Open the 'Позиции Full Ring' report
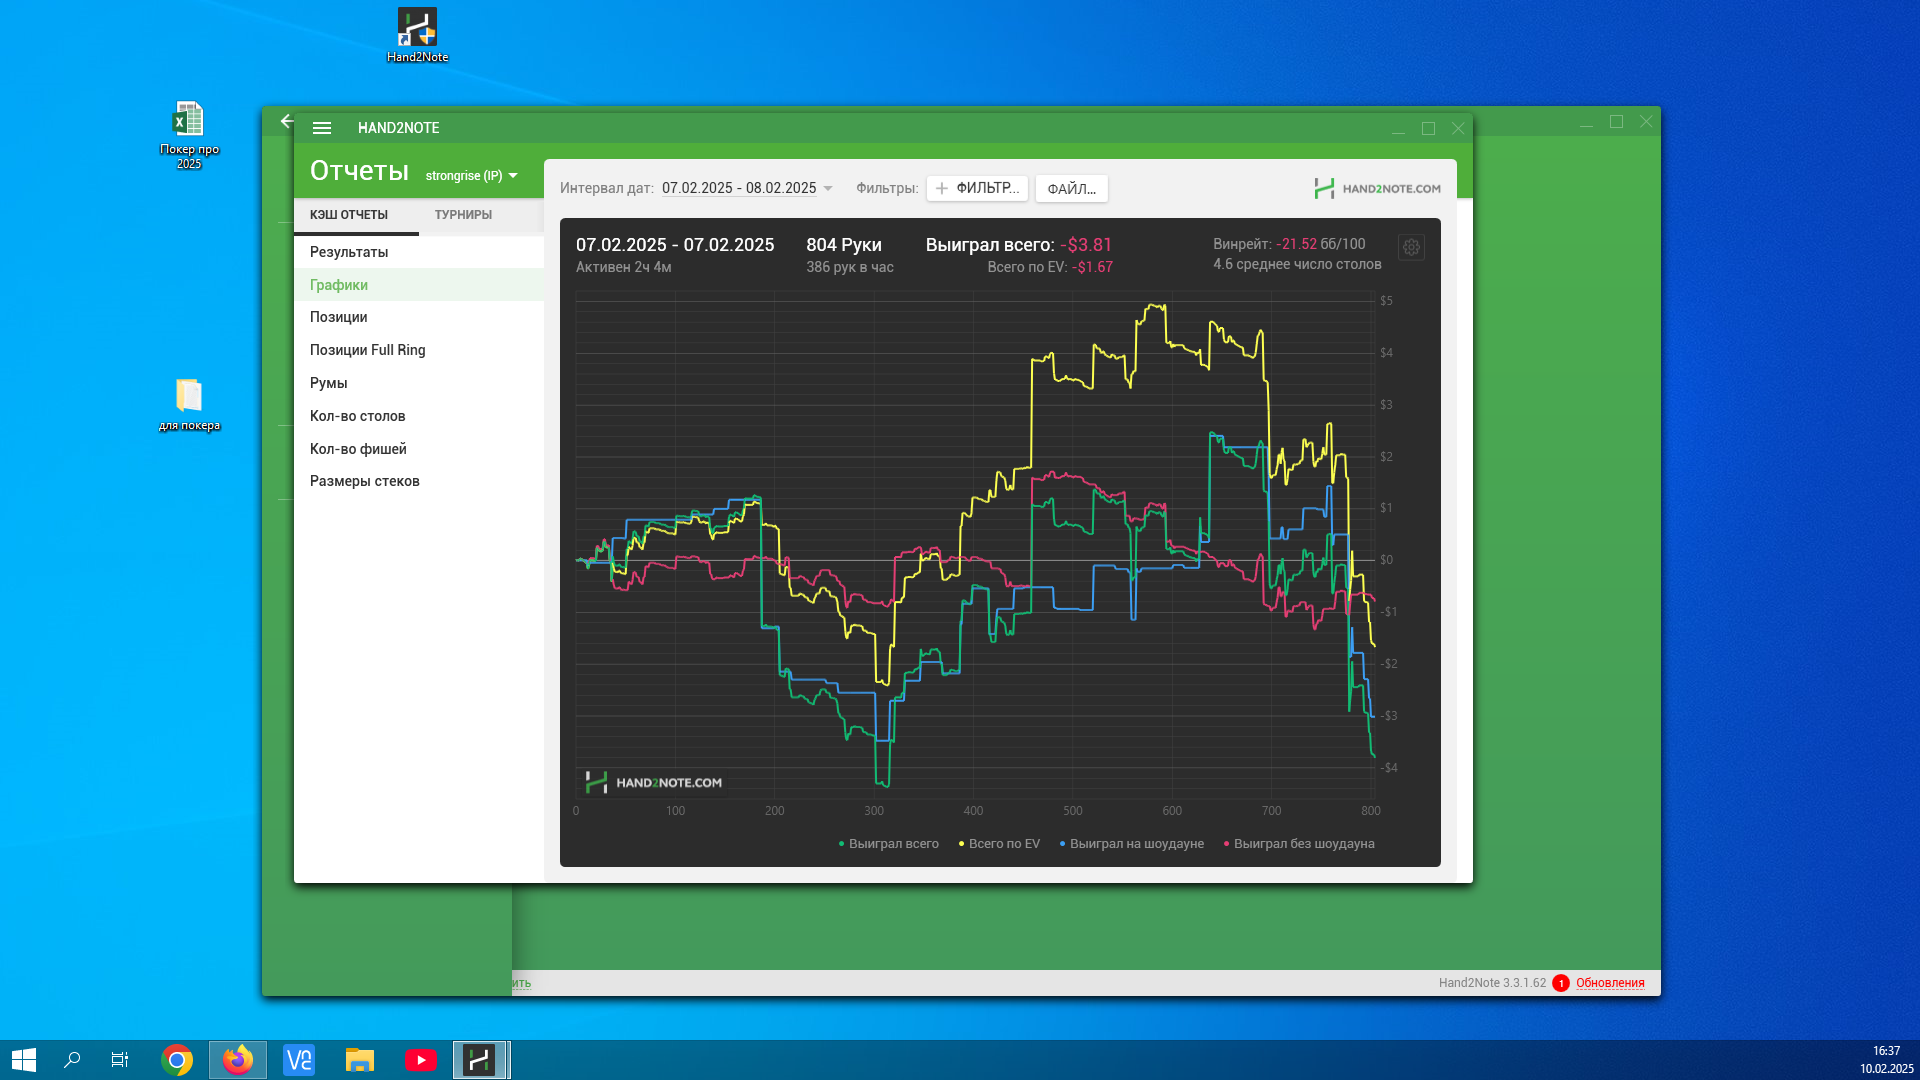 pos(419,350)
